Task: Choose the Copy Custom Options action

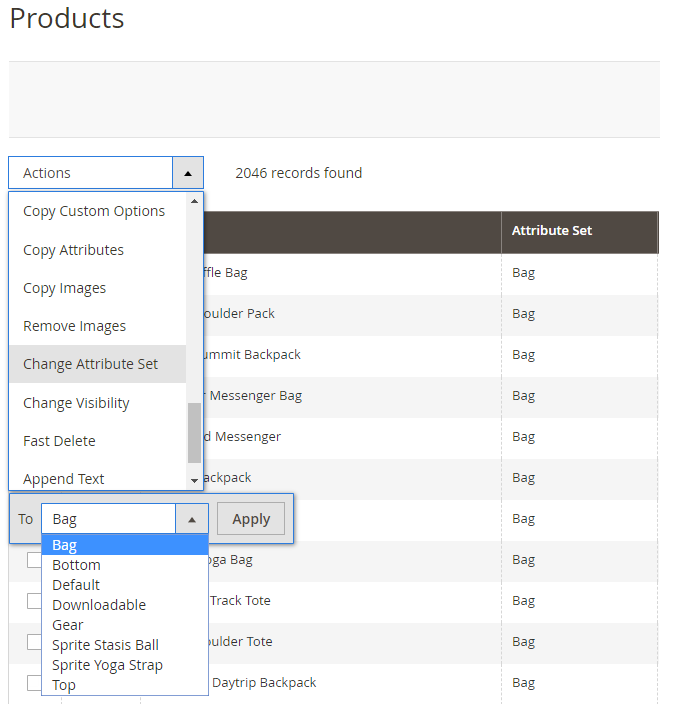Action: coord(94,211)
